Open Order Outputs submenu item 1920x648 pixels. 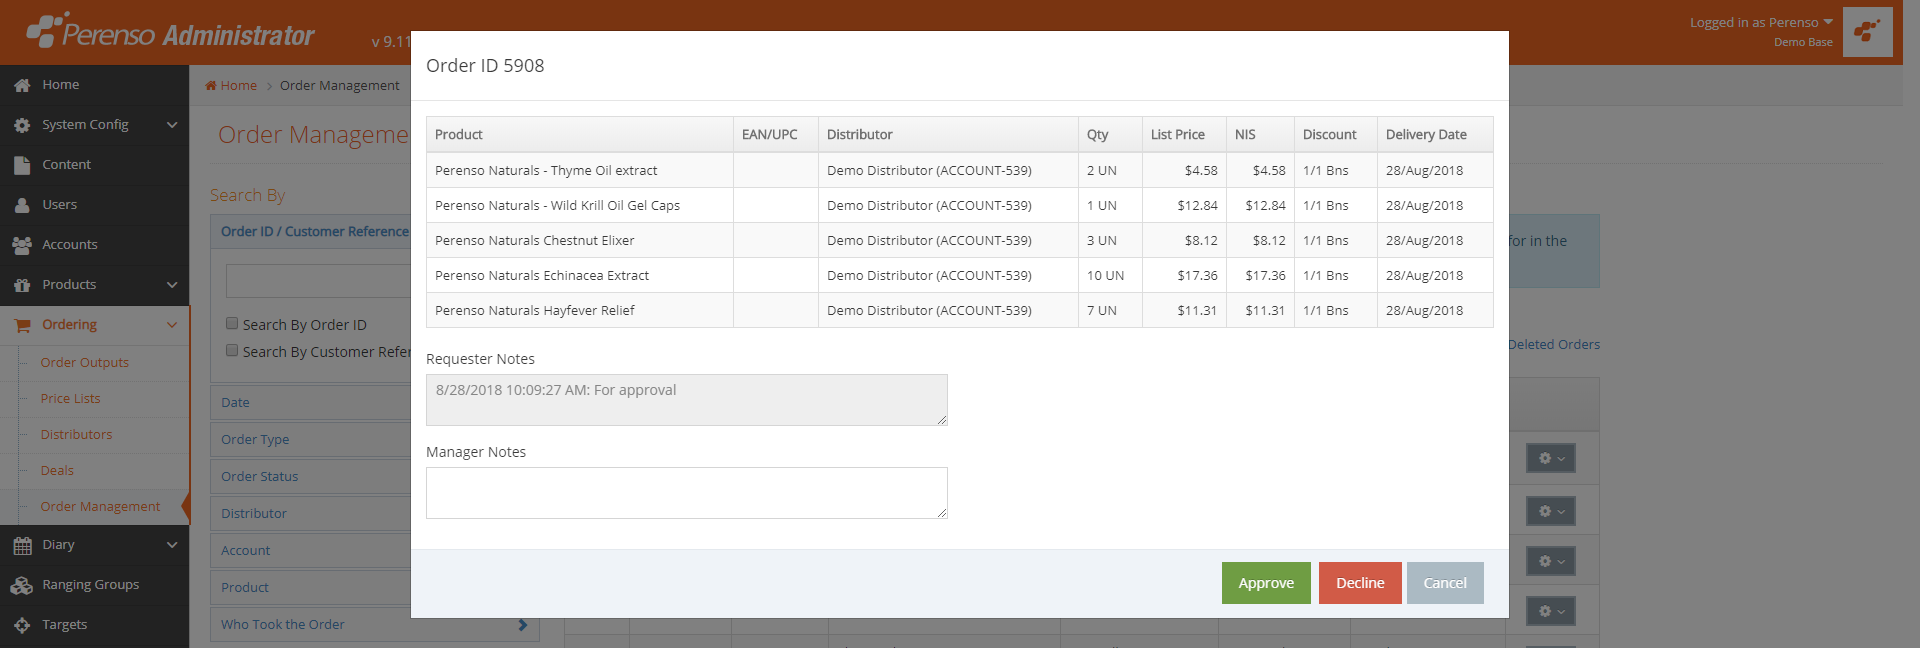tap(85, 363)
